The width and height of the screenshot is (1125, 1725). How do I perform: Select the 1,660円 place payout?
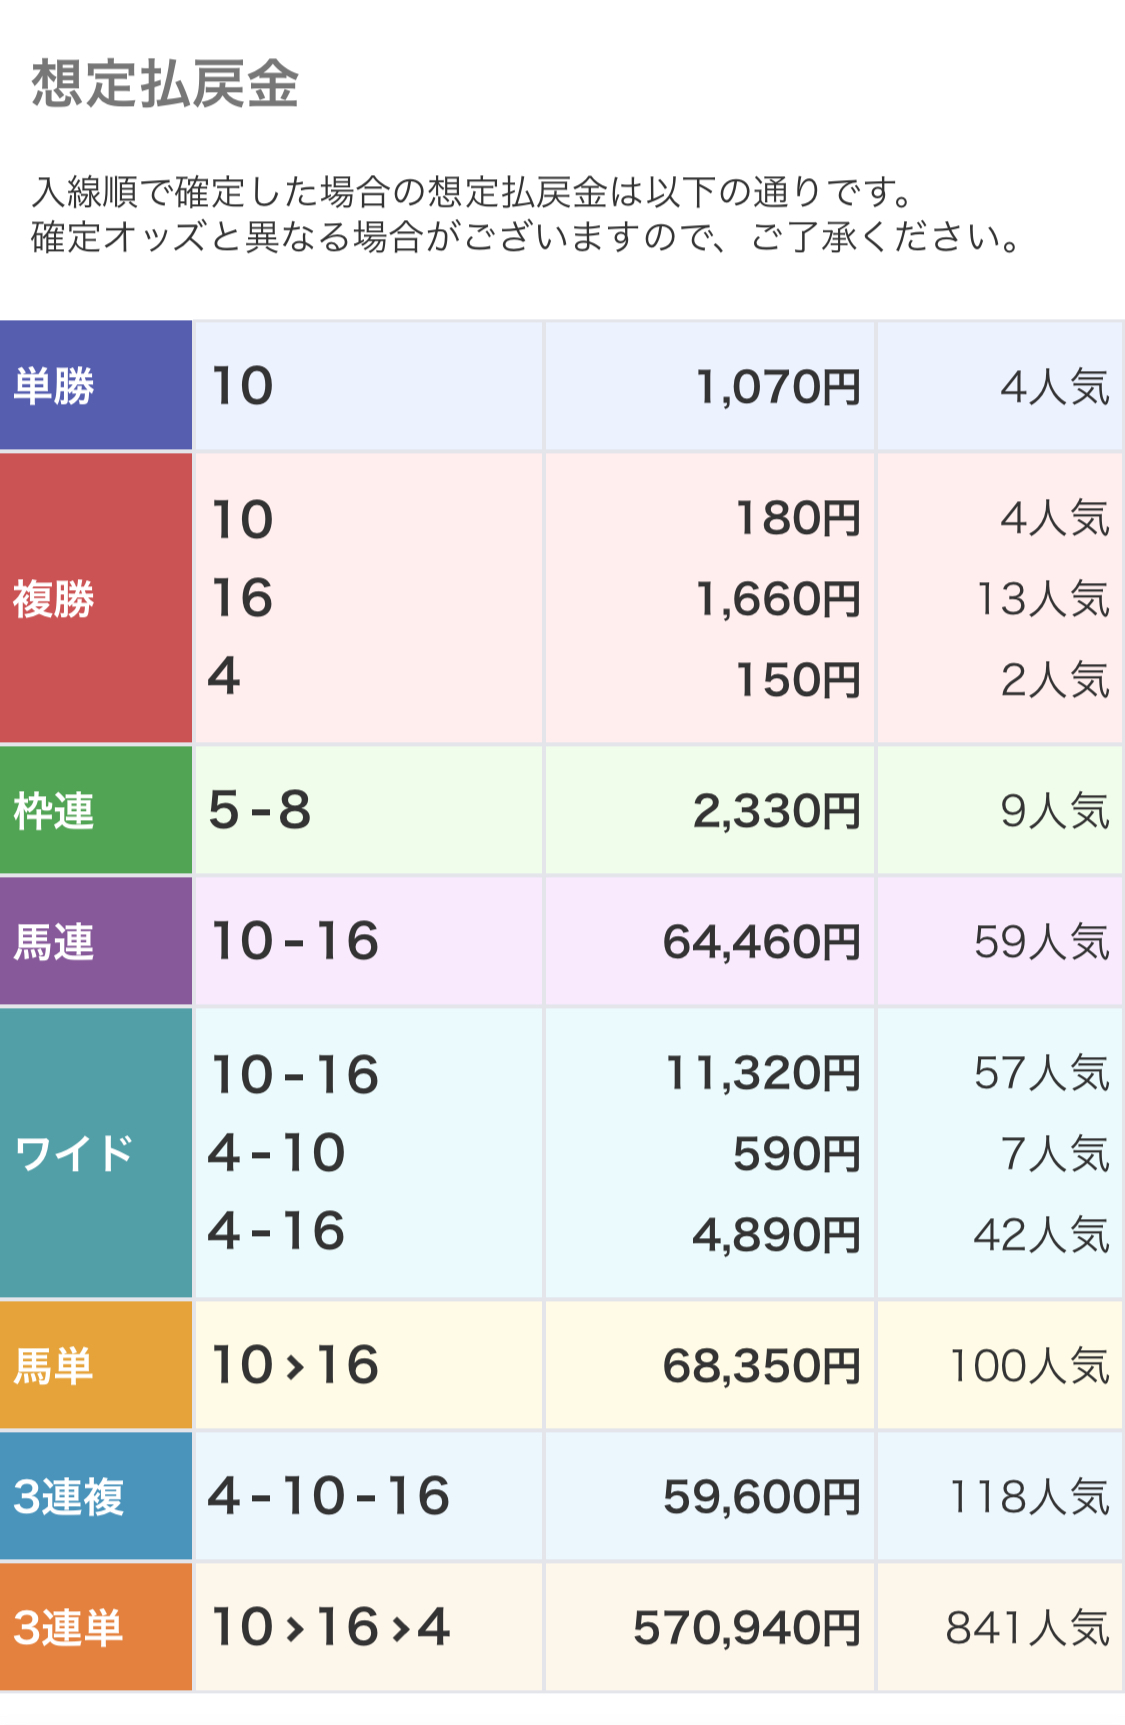pos(777,599)
